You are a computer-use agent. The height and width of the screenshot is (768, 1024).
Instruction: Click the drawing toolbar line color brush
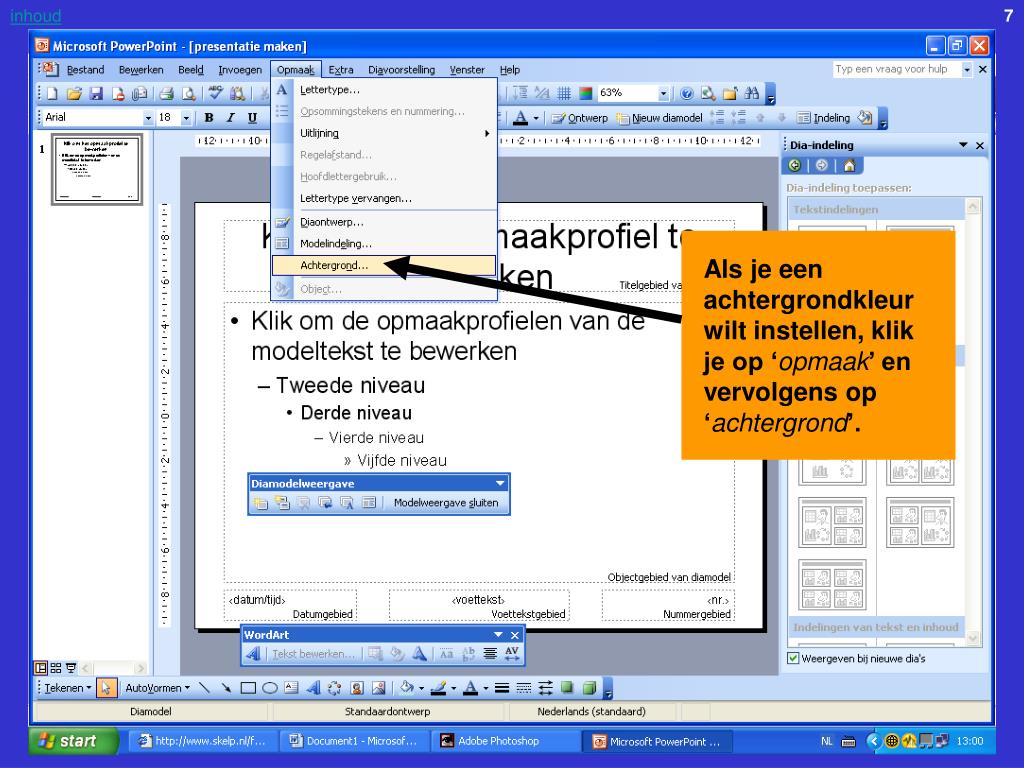click(438, 688)
